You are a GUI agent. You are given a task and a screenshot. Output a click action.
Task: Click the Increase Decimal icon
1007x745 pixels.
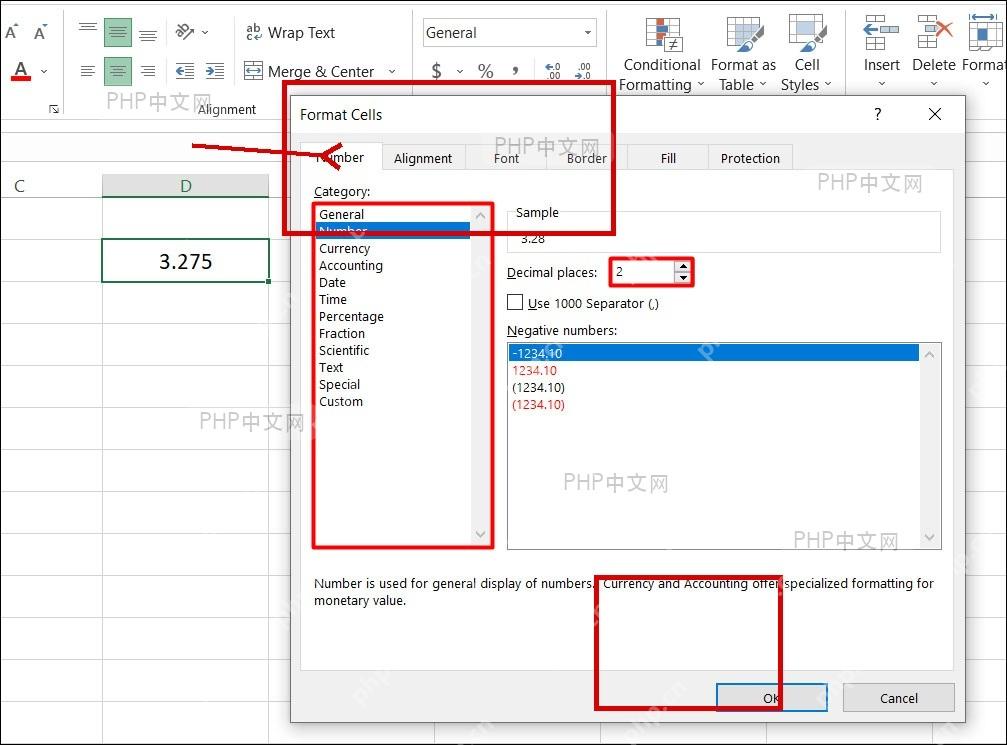[552, 71]
